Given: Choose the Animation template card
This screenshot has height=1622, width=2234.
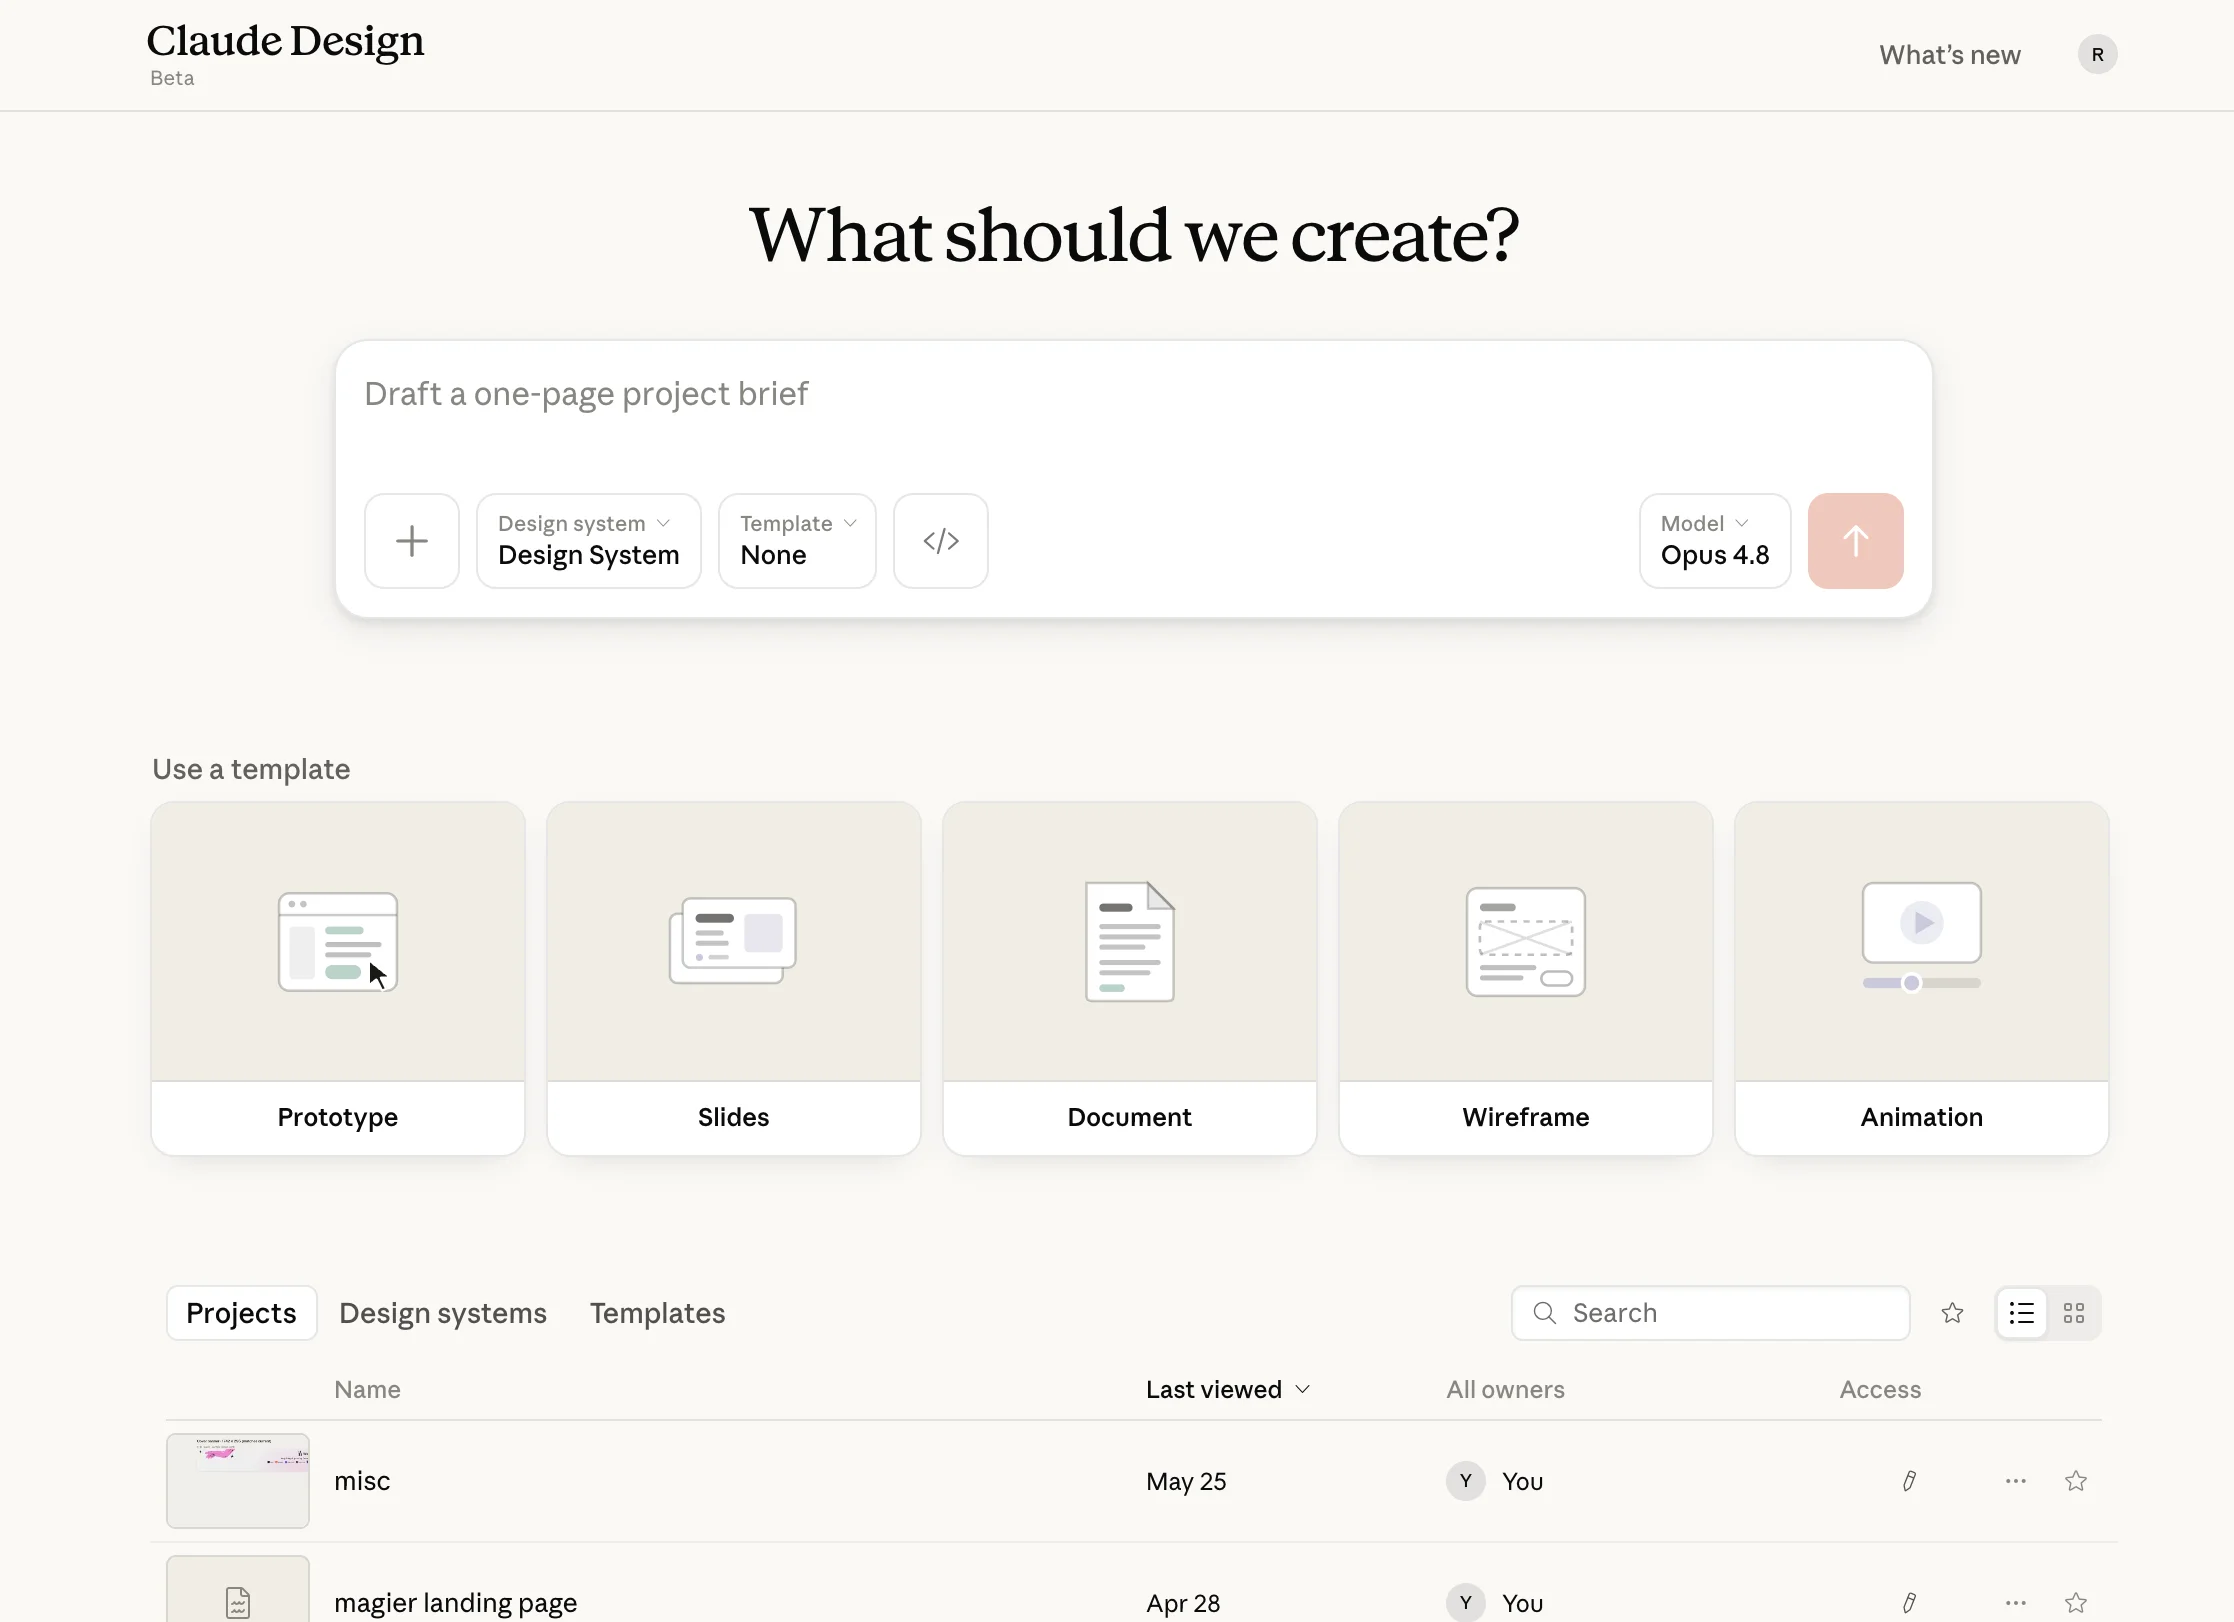Looking at the screenshot, I should (x=1921, y=978).
